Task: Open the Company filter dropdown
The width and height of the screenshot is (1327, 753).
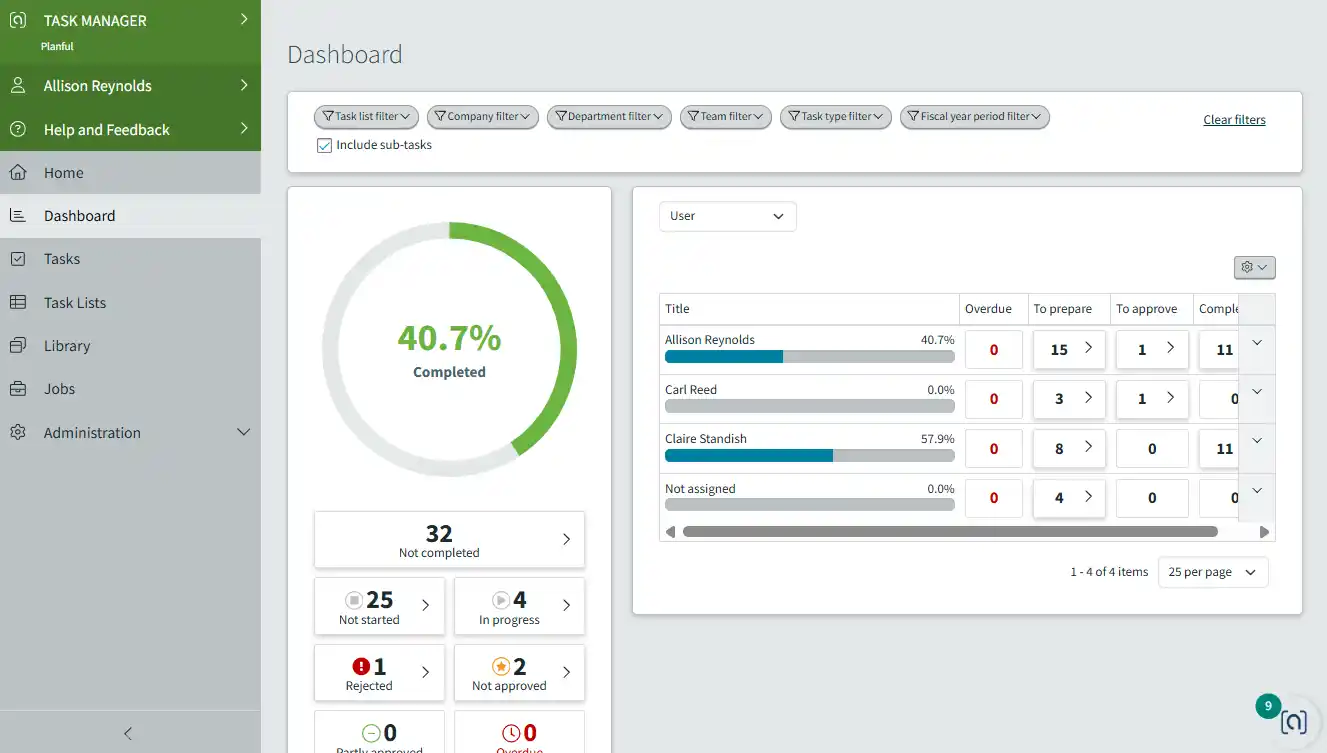Action: (482, 117)
